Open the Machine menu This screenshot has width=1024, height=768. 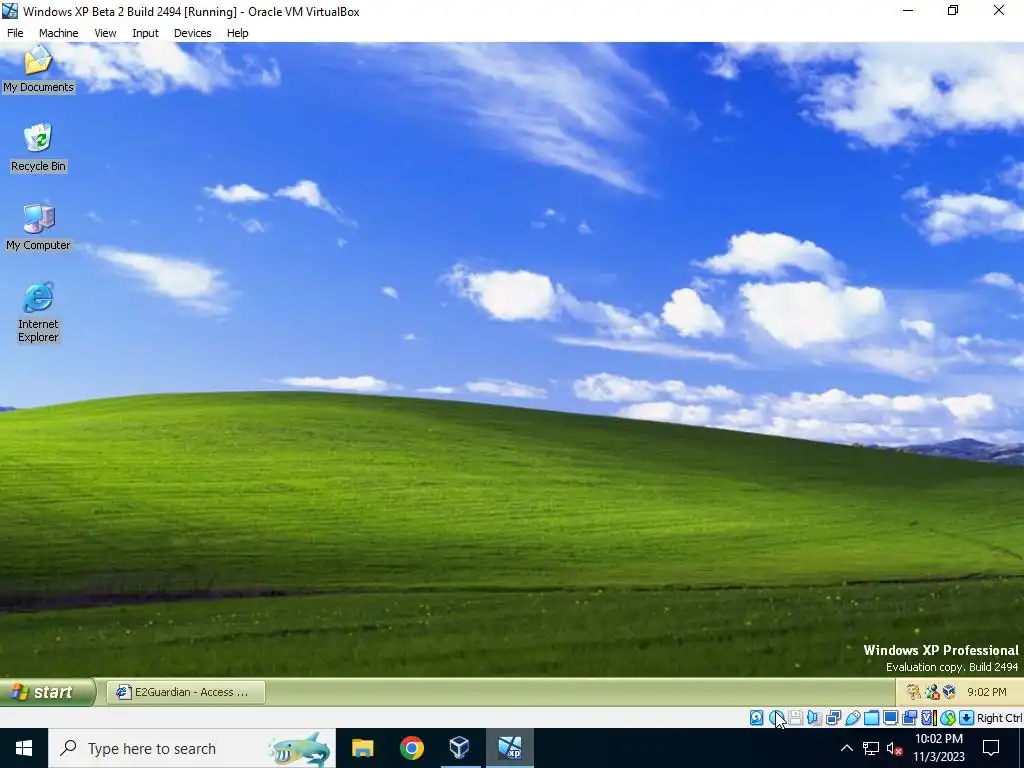[59, 33]
